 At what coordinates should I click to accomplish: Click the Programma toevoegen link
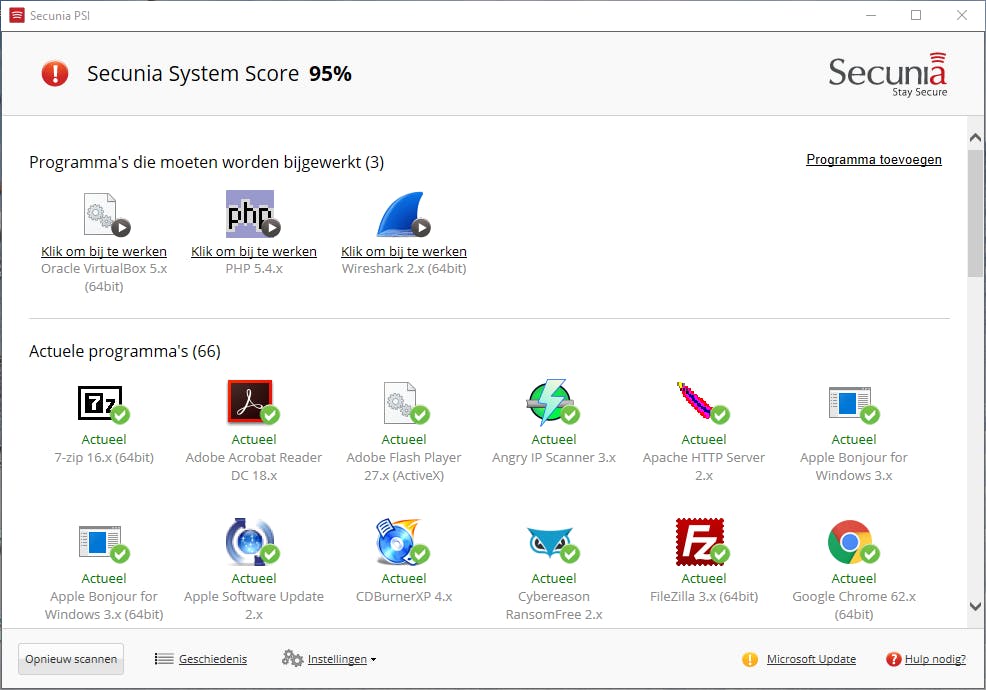873,159
